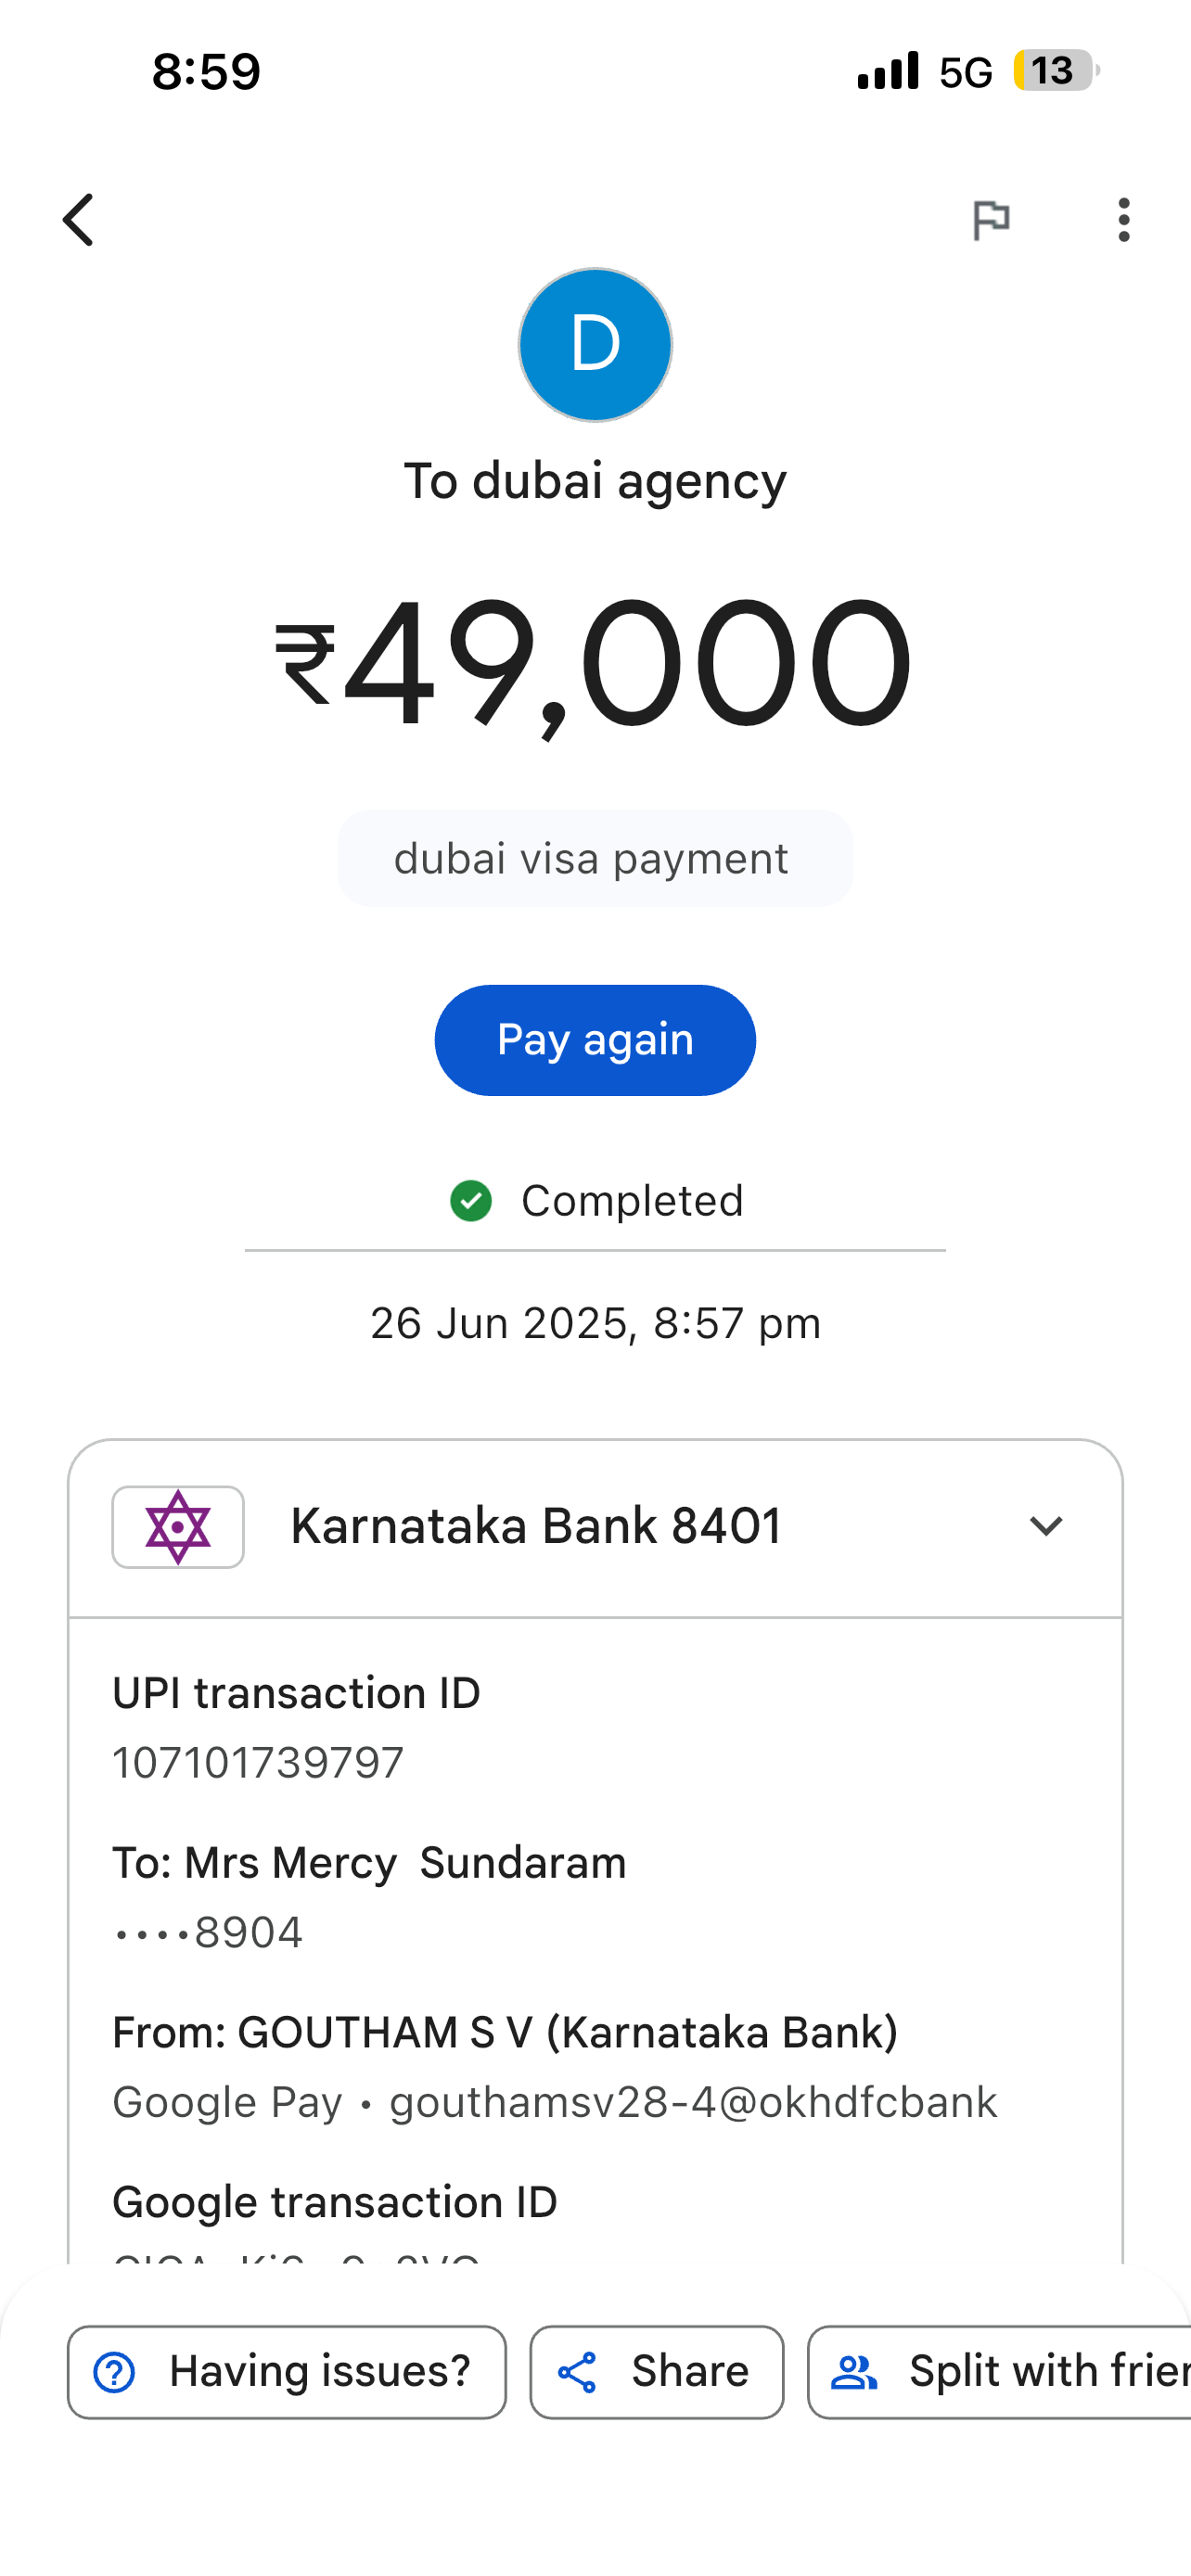Tap the people group icon

click(855, 2372)
